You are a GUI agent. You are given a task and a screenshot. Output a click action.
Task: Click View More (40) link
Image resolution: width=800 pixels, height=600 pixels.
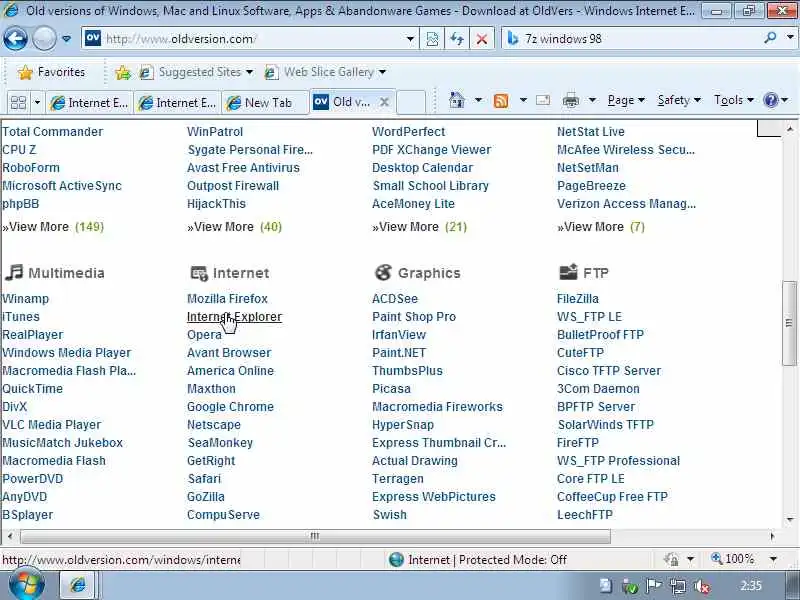(234, 227)
